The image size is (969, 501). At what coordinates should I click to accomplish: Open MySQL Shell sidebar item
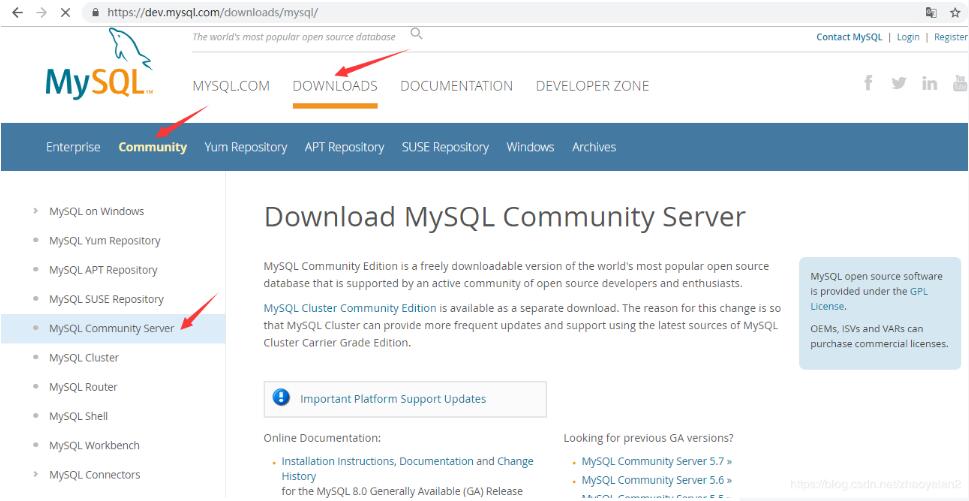pos(78,416)
